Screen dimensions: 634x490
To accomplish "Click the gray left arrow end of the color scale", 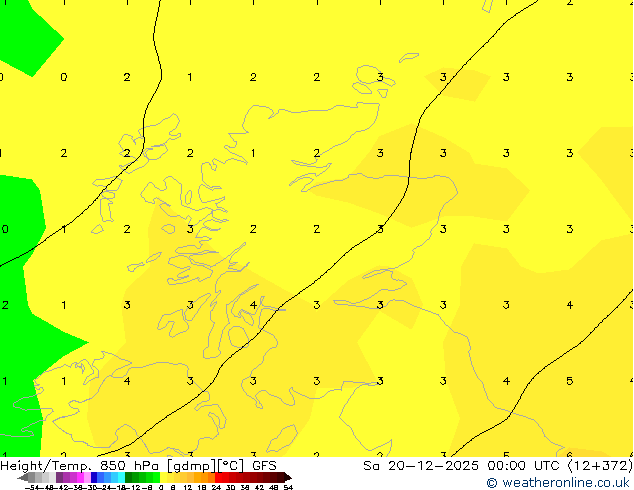I will coord(23,477).
